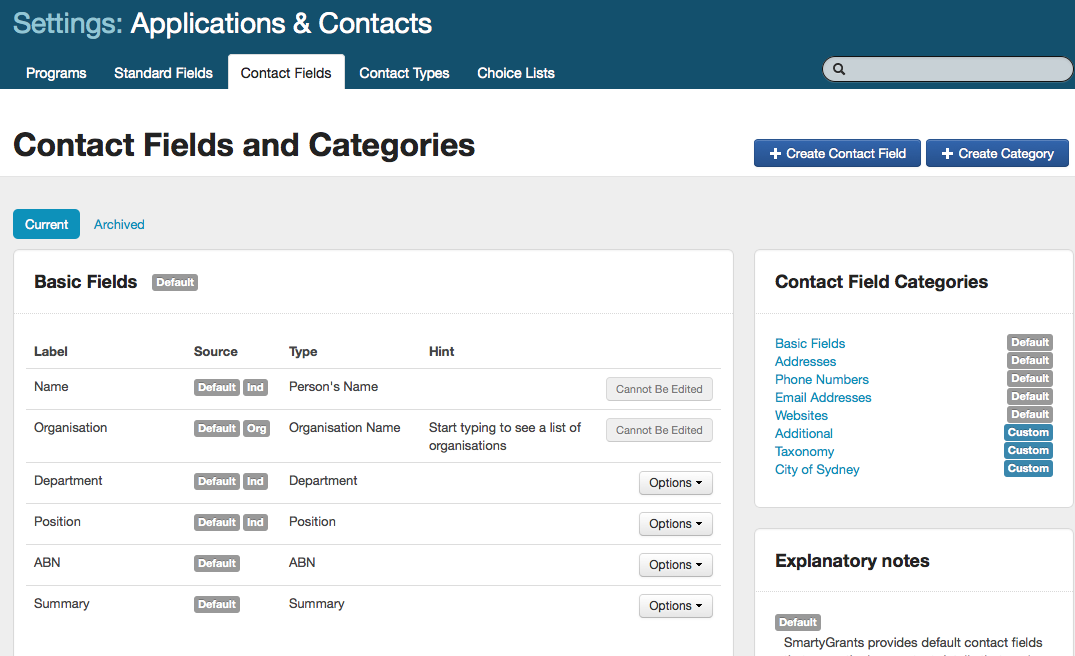This screenshot has width=1075, height=656.
Task: Click the Addresses category link
Action: (x=805, y=362)
